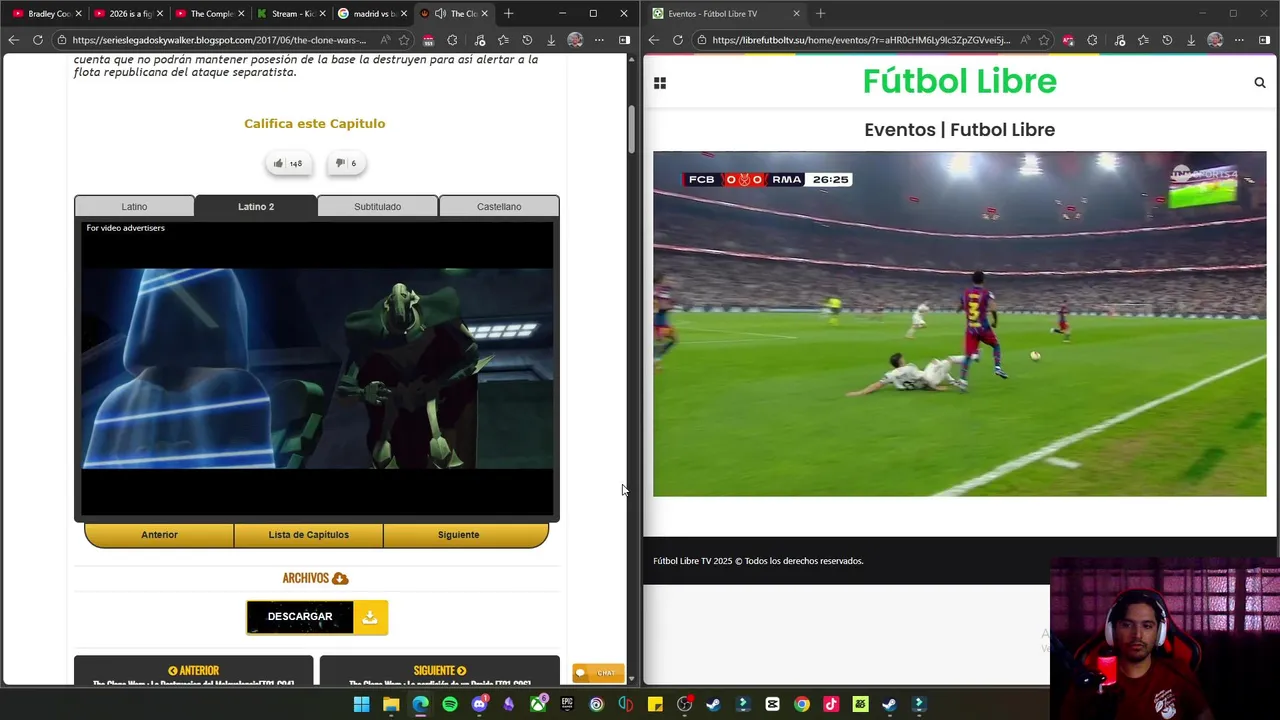The height and width of the screenshot is (720, 1280).
Task: Click the Fútbol Libre logo title
Action: tap(959, 81)
